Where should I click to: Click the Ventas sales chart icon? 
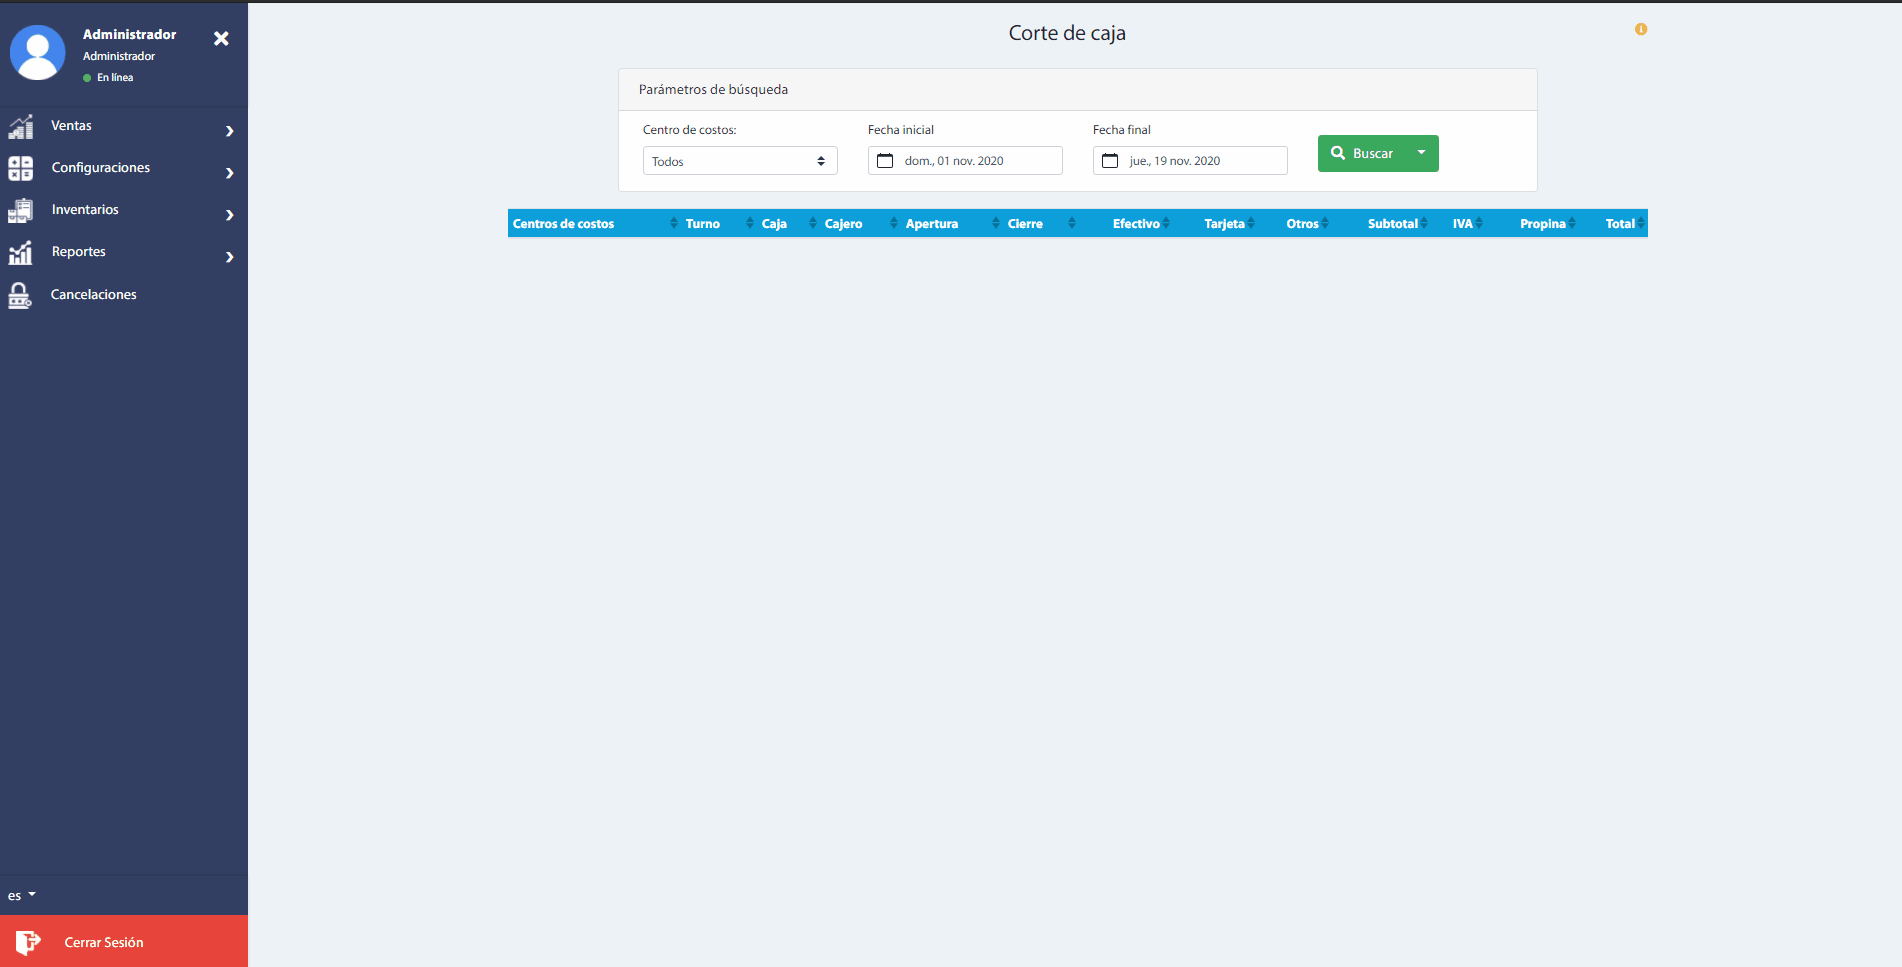pyautogui.click(x=21, y=127)
